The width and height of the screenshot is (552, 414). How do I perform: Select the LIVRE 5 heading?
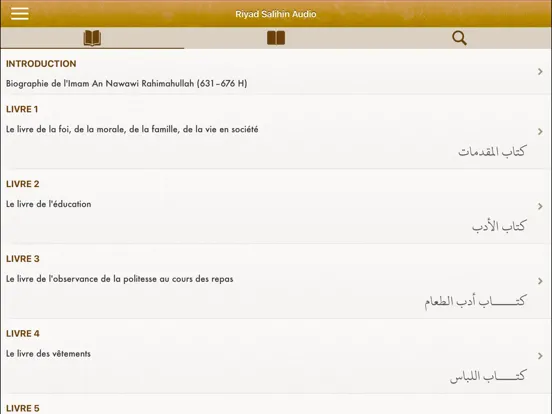(23, 408)
